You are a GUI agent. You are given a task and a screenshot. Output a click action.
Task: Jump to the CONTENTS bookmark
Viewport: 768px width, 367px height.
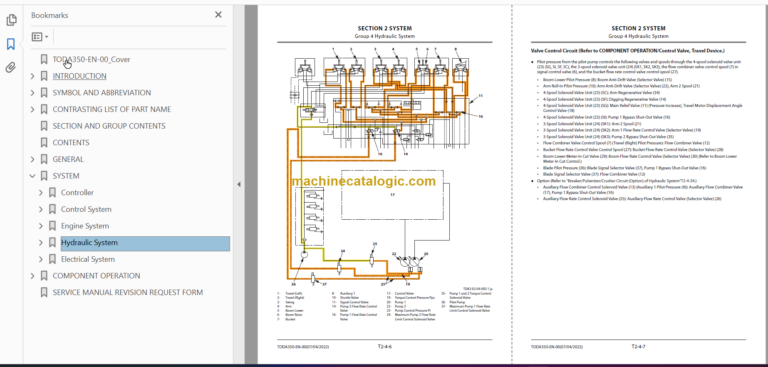click(71, 143)
